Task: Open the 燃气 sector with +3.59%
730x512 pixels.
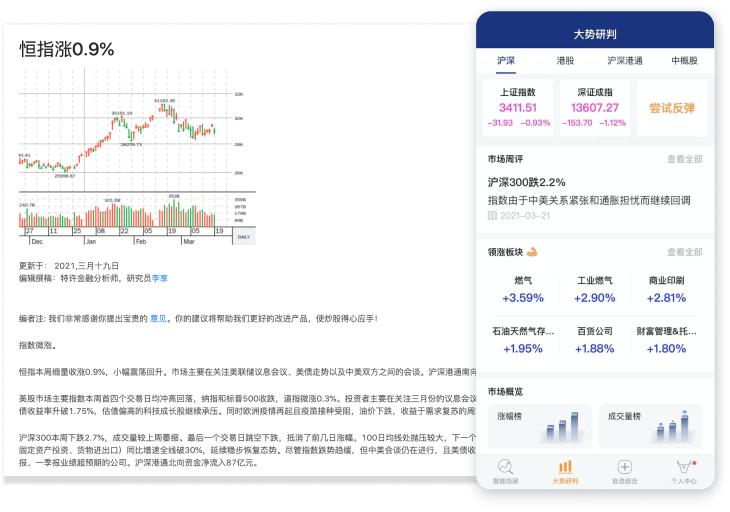Action: pos(522,290)
